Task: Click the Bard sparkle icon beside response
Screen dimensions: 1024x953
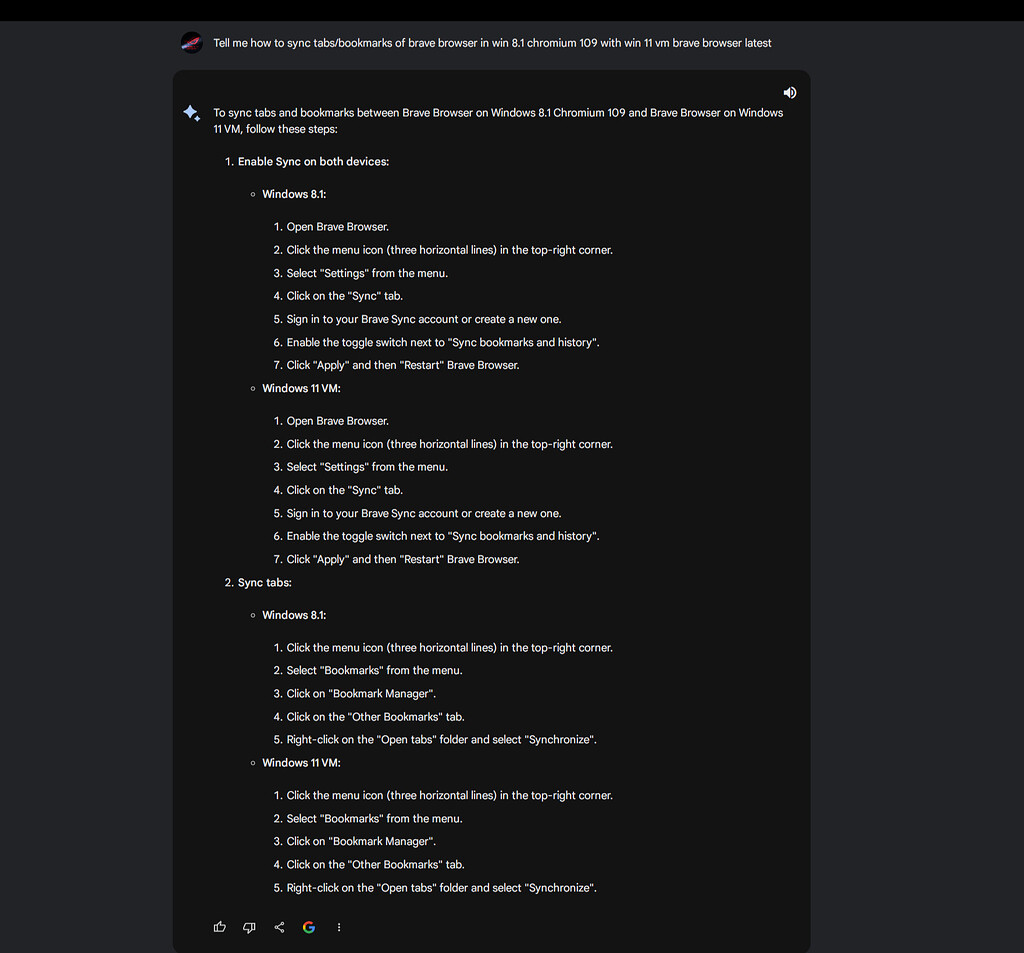Action: [191, 113]
